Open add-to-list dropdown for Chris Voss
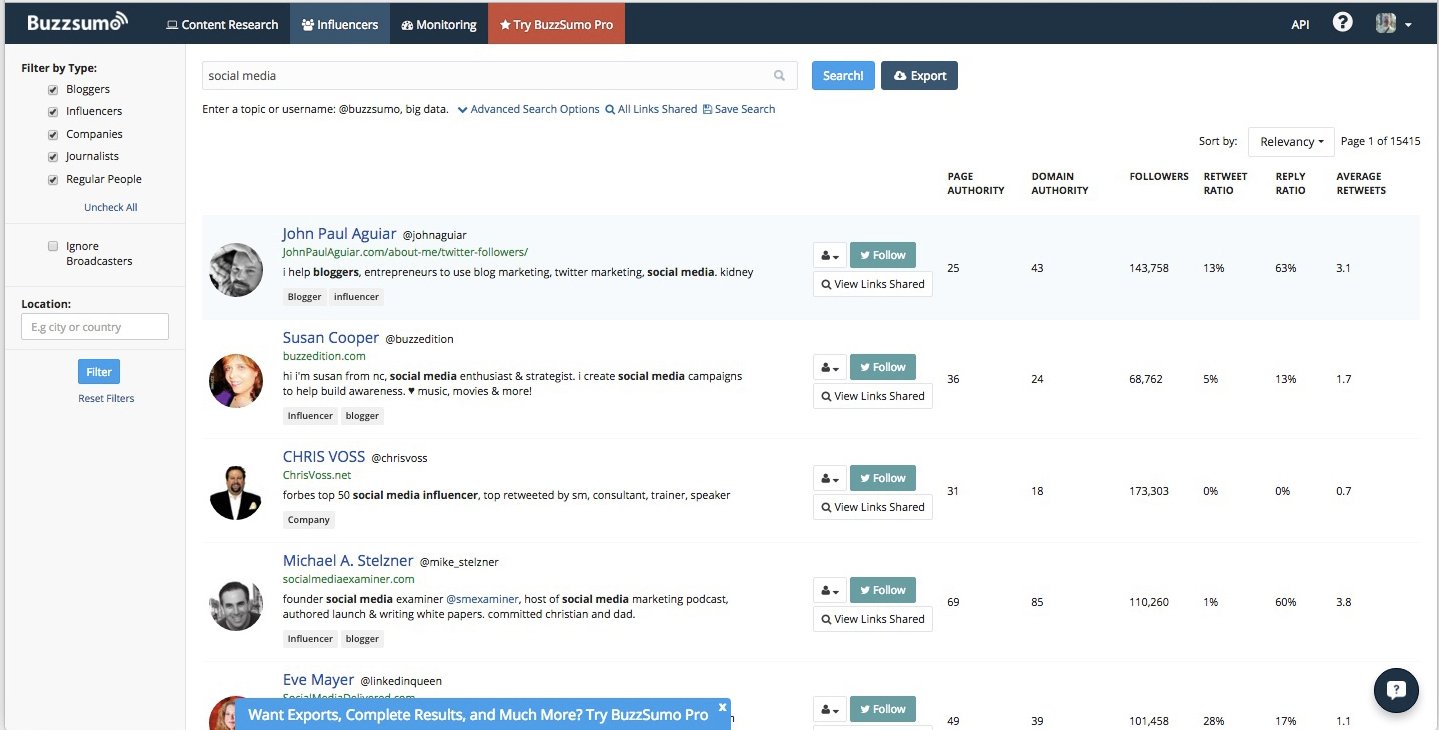The height and width of the screenshot is (730, 1439). pyautogui.click(x=830, y=478)
